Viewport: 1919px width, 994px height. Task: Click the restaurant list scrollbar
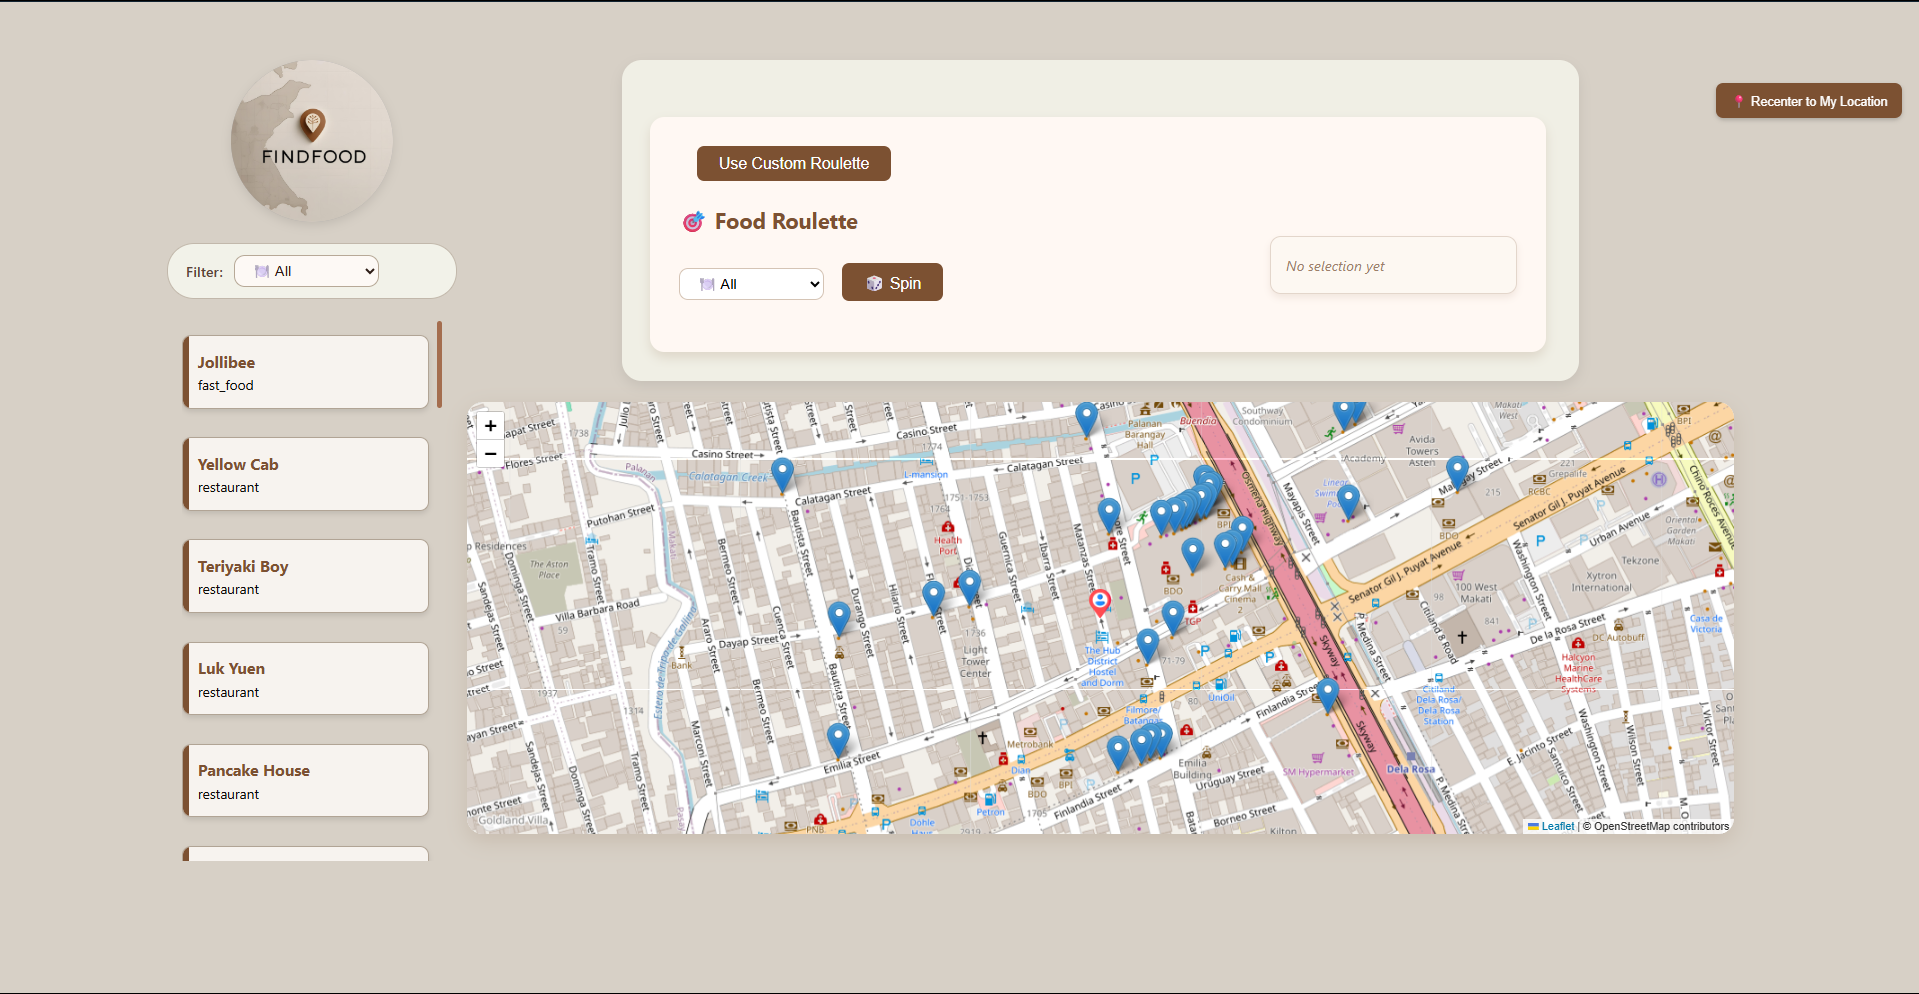[x=439, y=364]
